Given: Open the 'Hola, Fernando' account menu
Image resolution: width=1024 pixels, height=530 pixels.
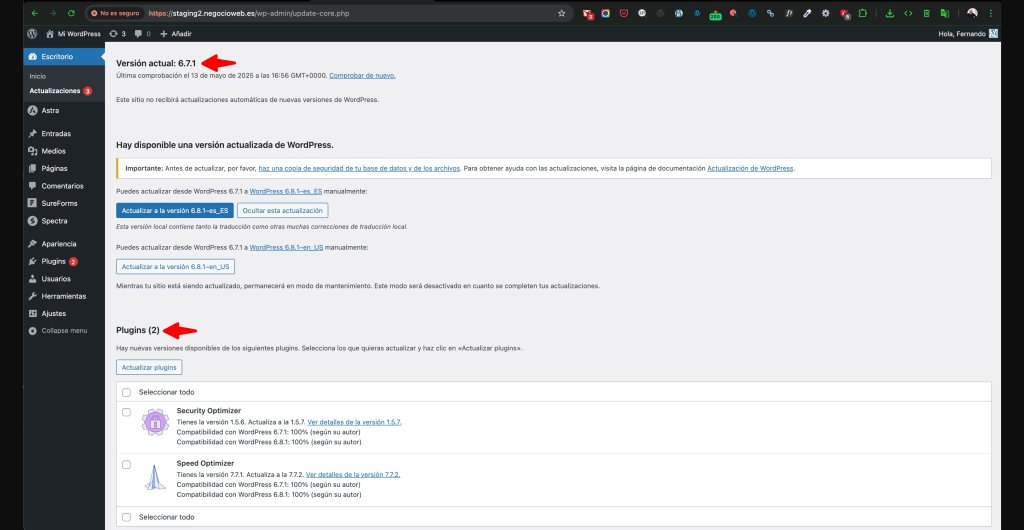Looking at the screenshot, I should 968,33.
